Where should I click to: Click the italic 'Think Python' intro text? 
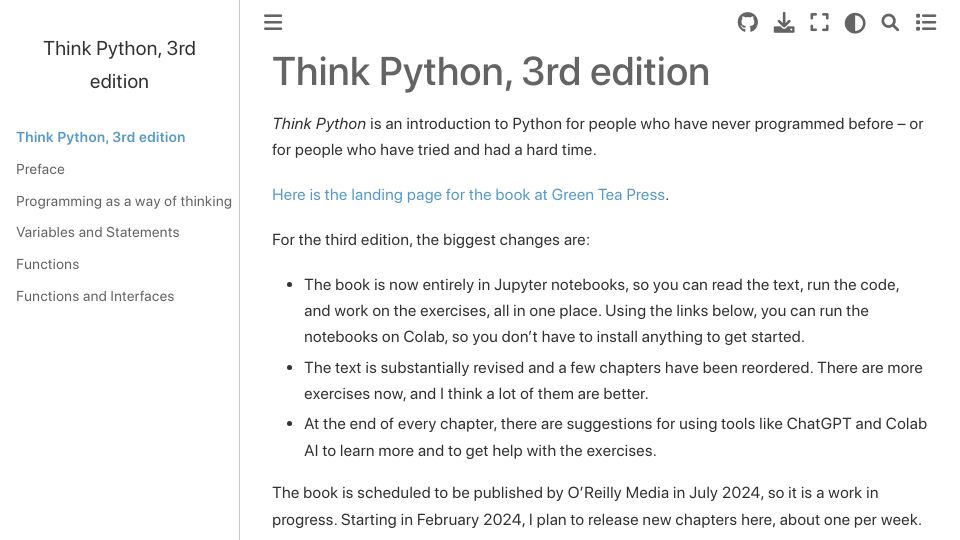click(319, 124)
